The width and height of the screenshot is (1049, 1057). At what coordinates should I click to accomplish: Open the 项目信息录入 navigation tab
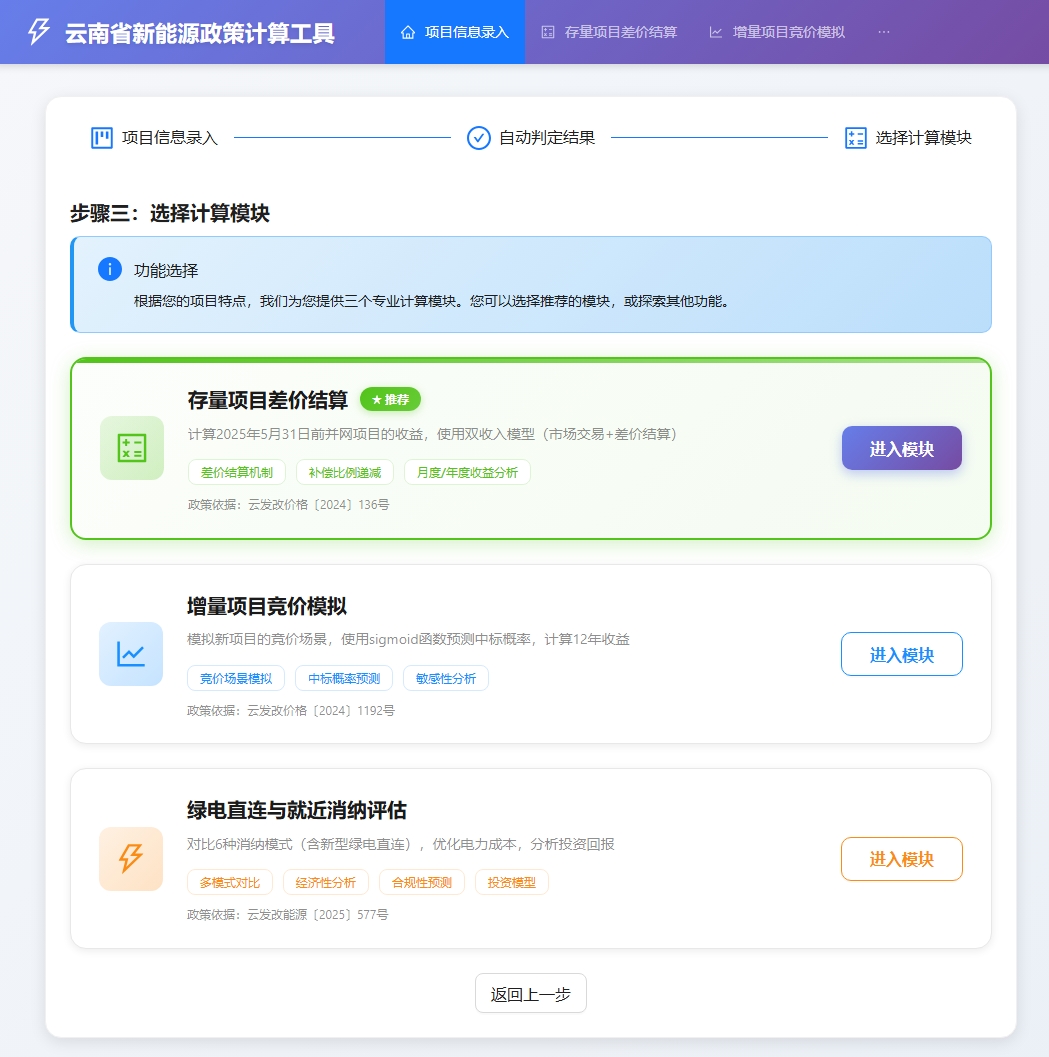455,32
